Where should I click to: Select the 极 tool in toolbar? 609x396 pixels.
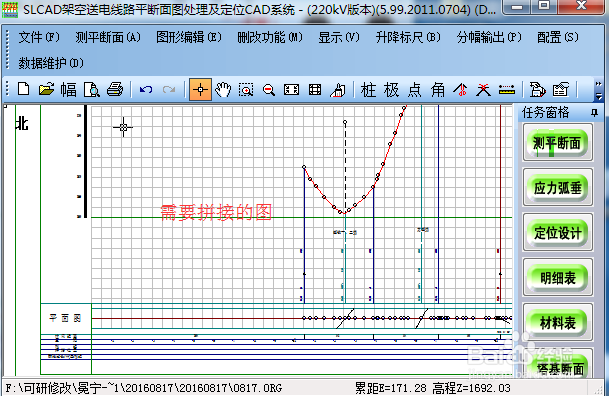coord(392,90)
